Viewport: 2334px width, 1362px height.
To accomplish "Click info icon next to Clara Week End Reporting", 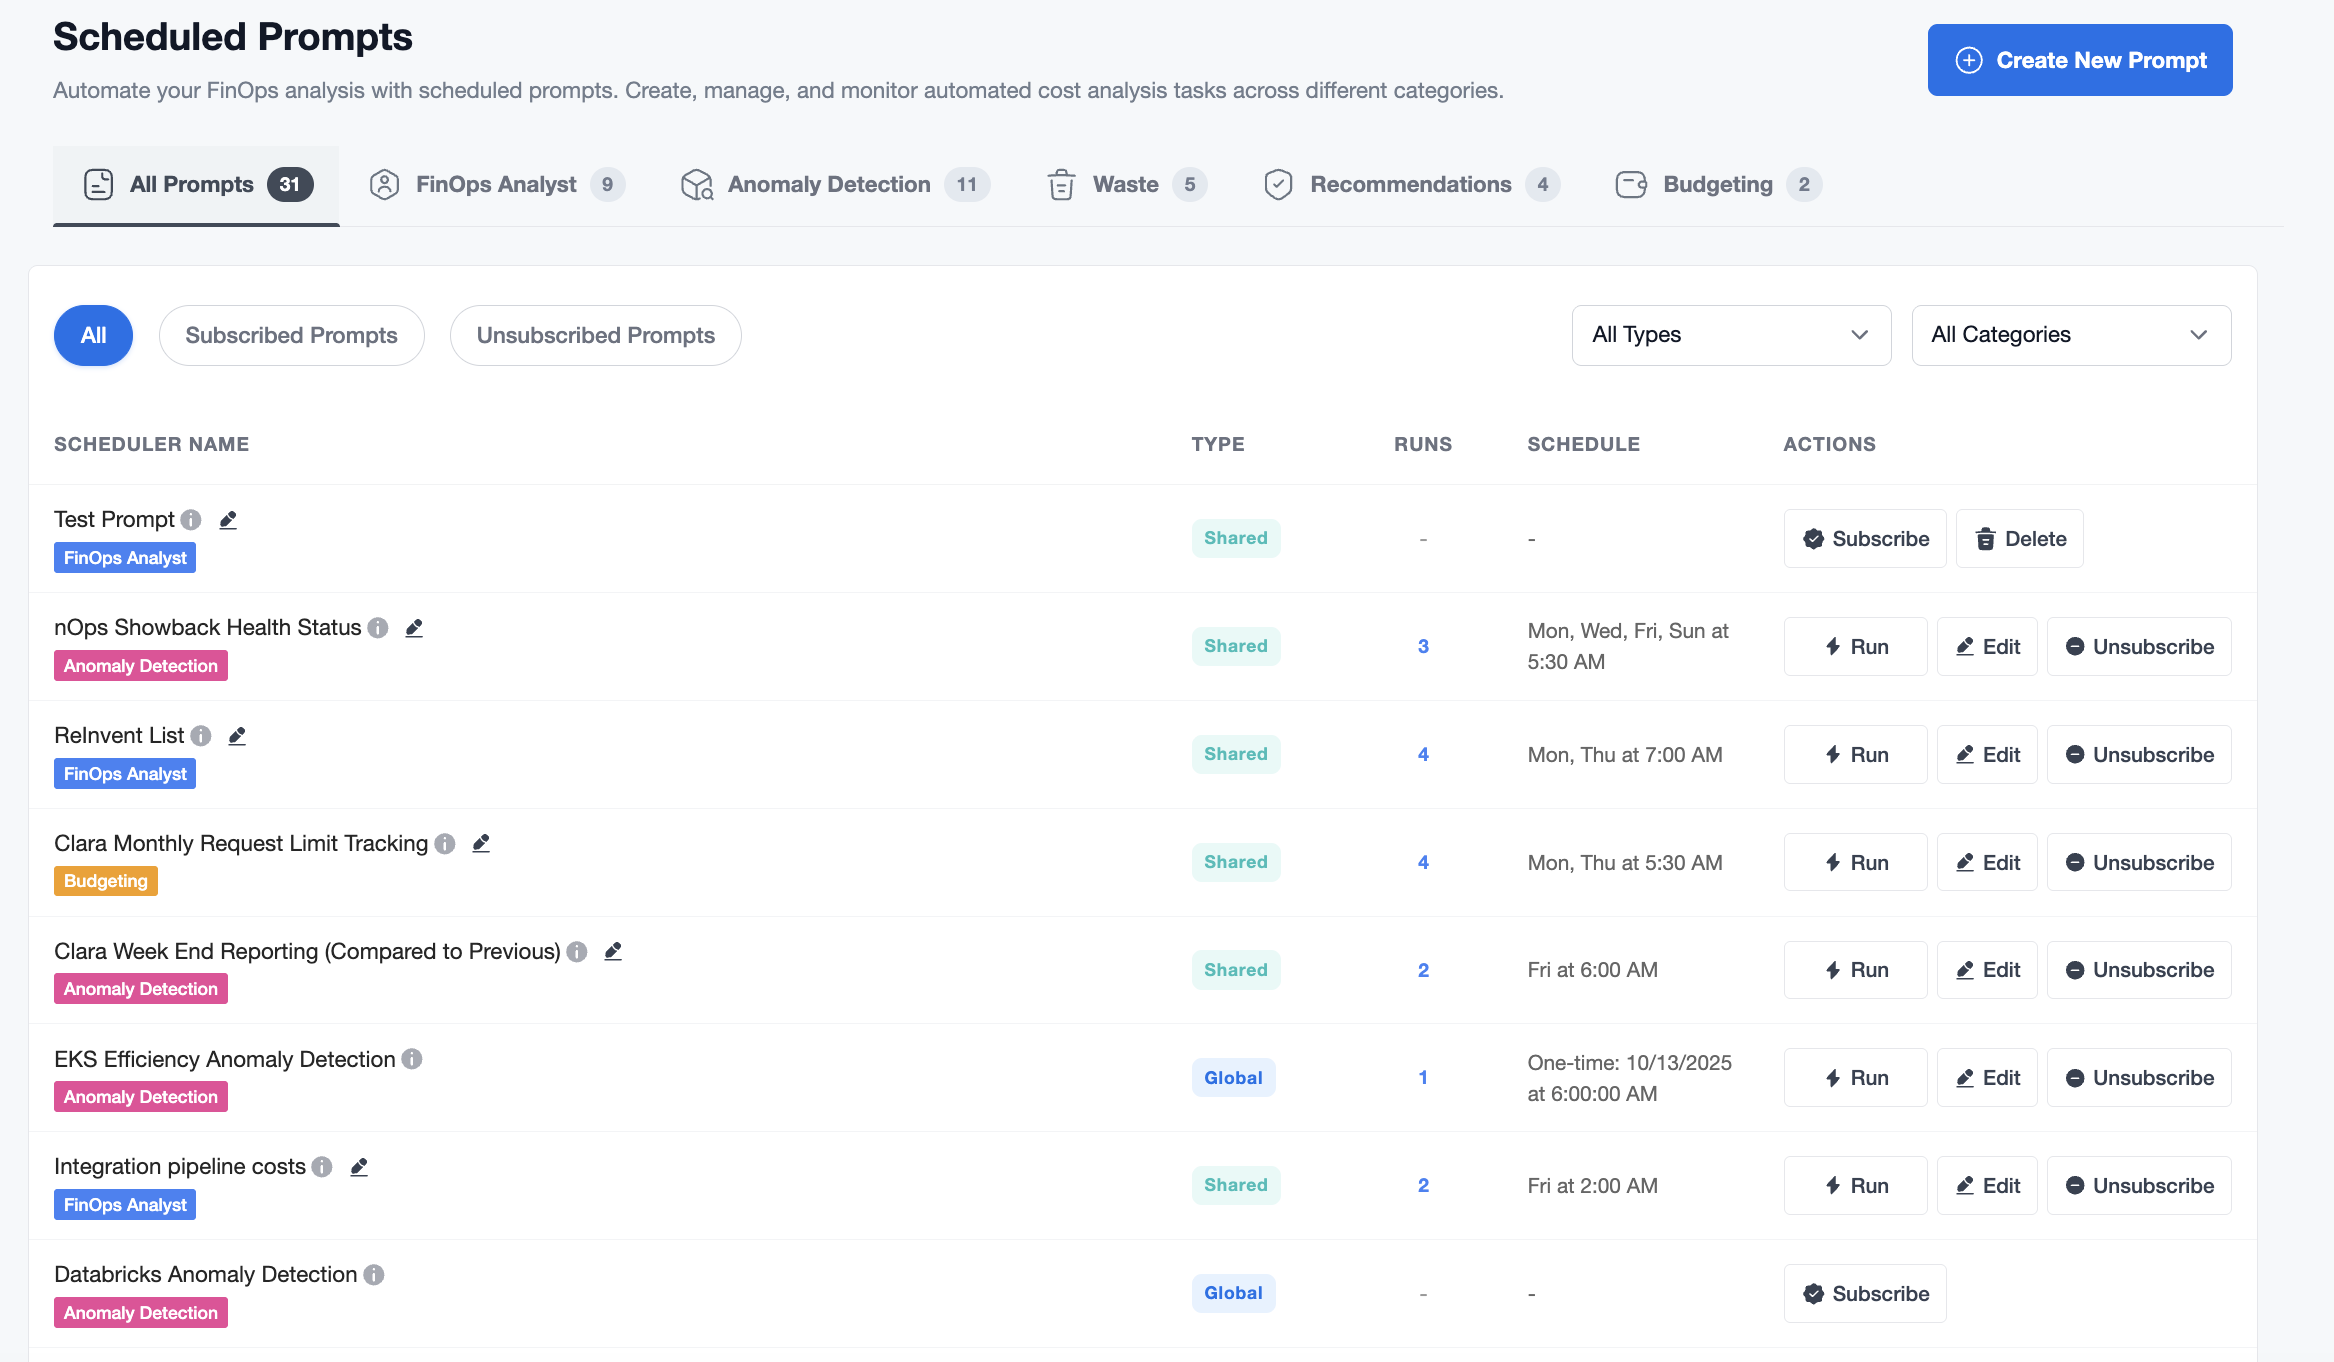I will click(x=577, y=952).
